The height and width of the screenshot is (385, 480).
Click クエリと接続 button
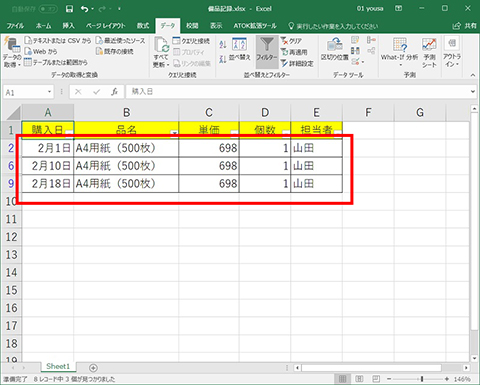[191, 41]
